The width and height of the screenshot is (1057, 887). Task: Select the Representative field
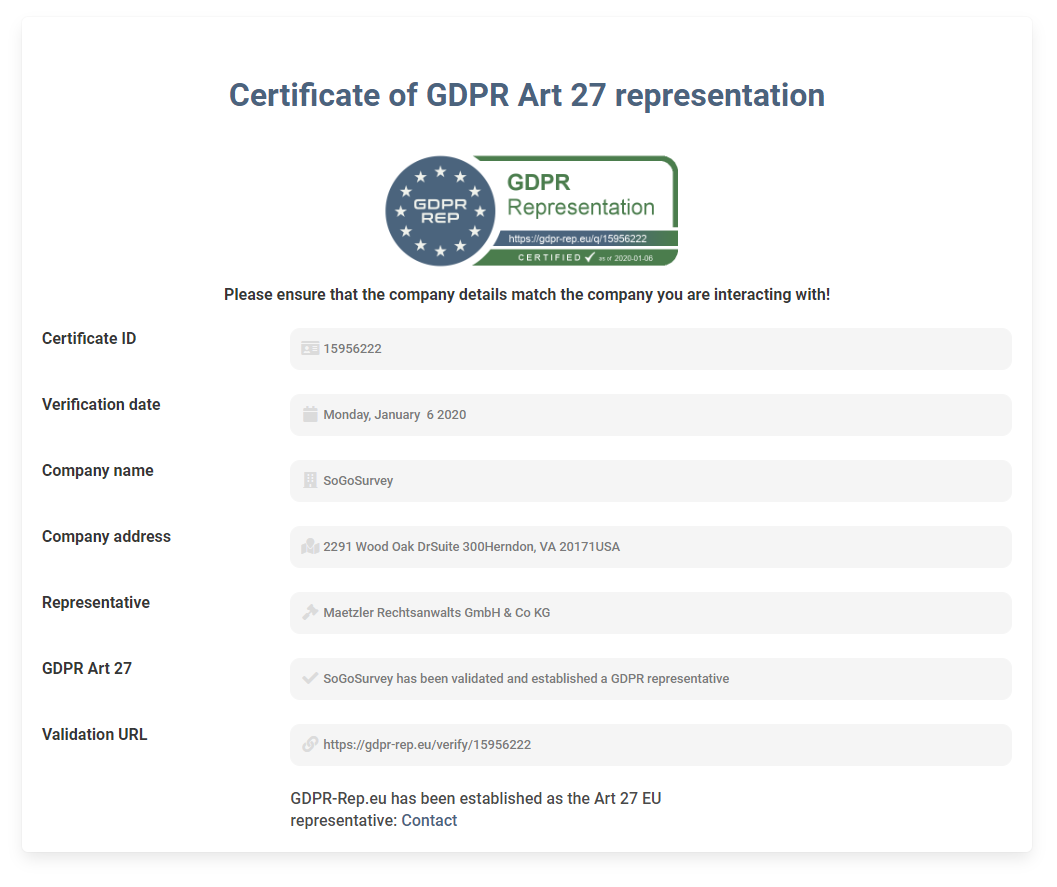pyautogui.click(x=650, y=613)
